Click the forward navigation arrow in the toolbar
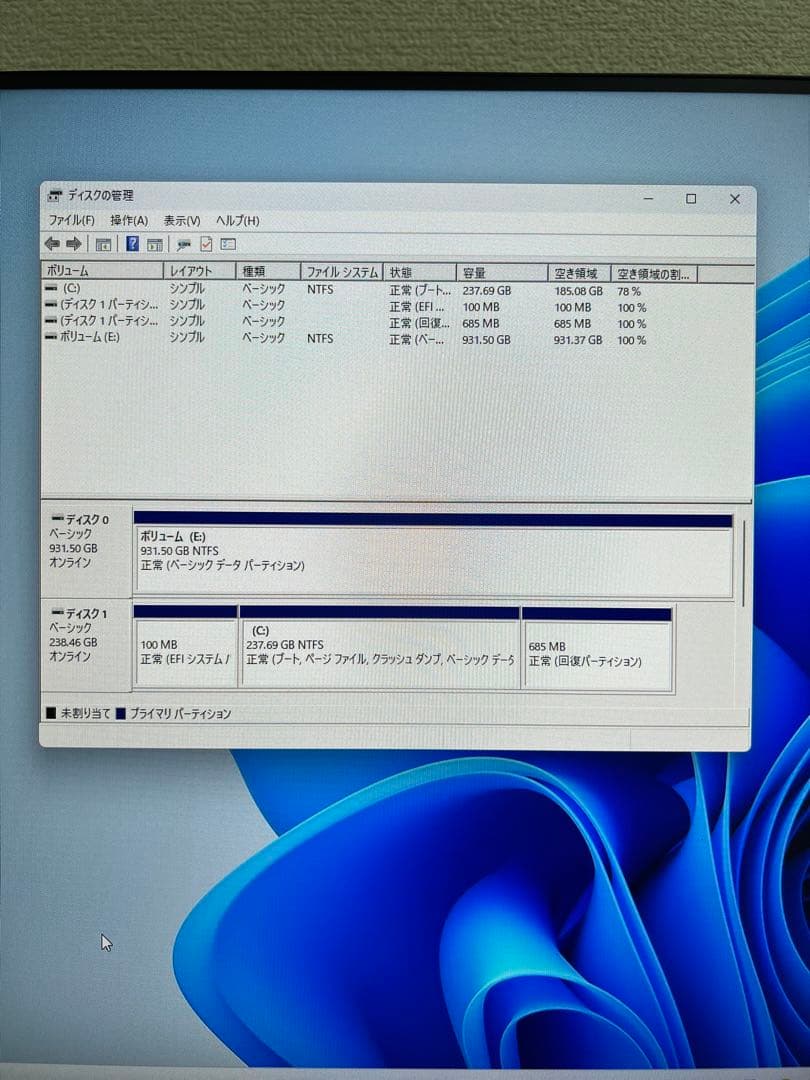This screenshot has height=1080, width=810. pyautogui.click(x=74, y=244)
